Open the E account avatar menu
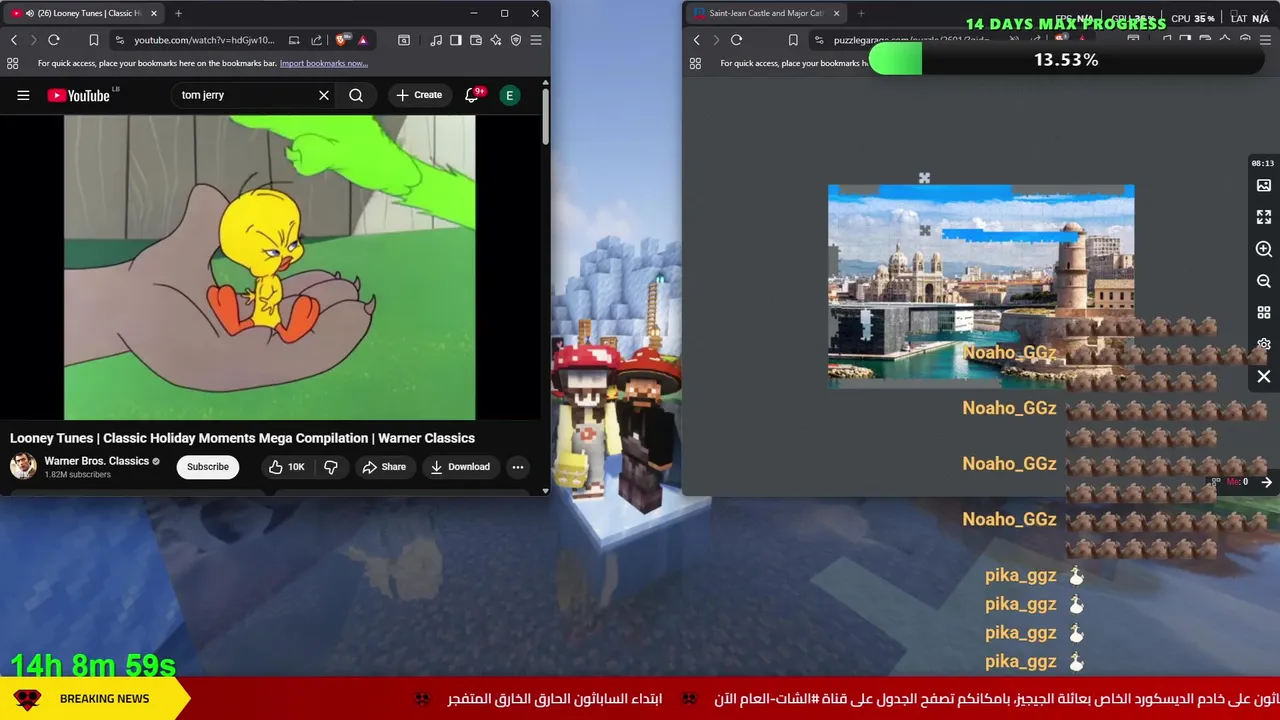1280x720 pixels. pyautogui.click(x=510, y=95)
